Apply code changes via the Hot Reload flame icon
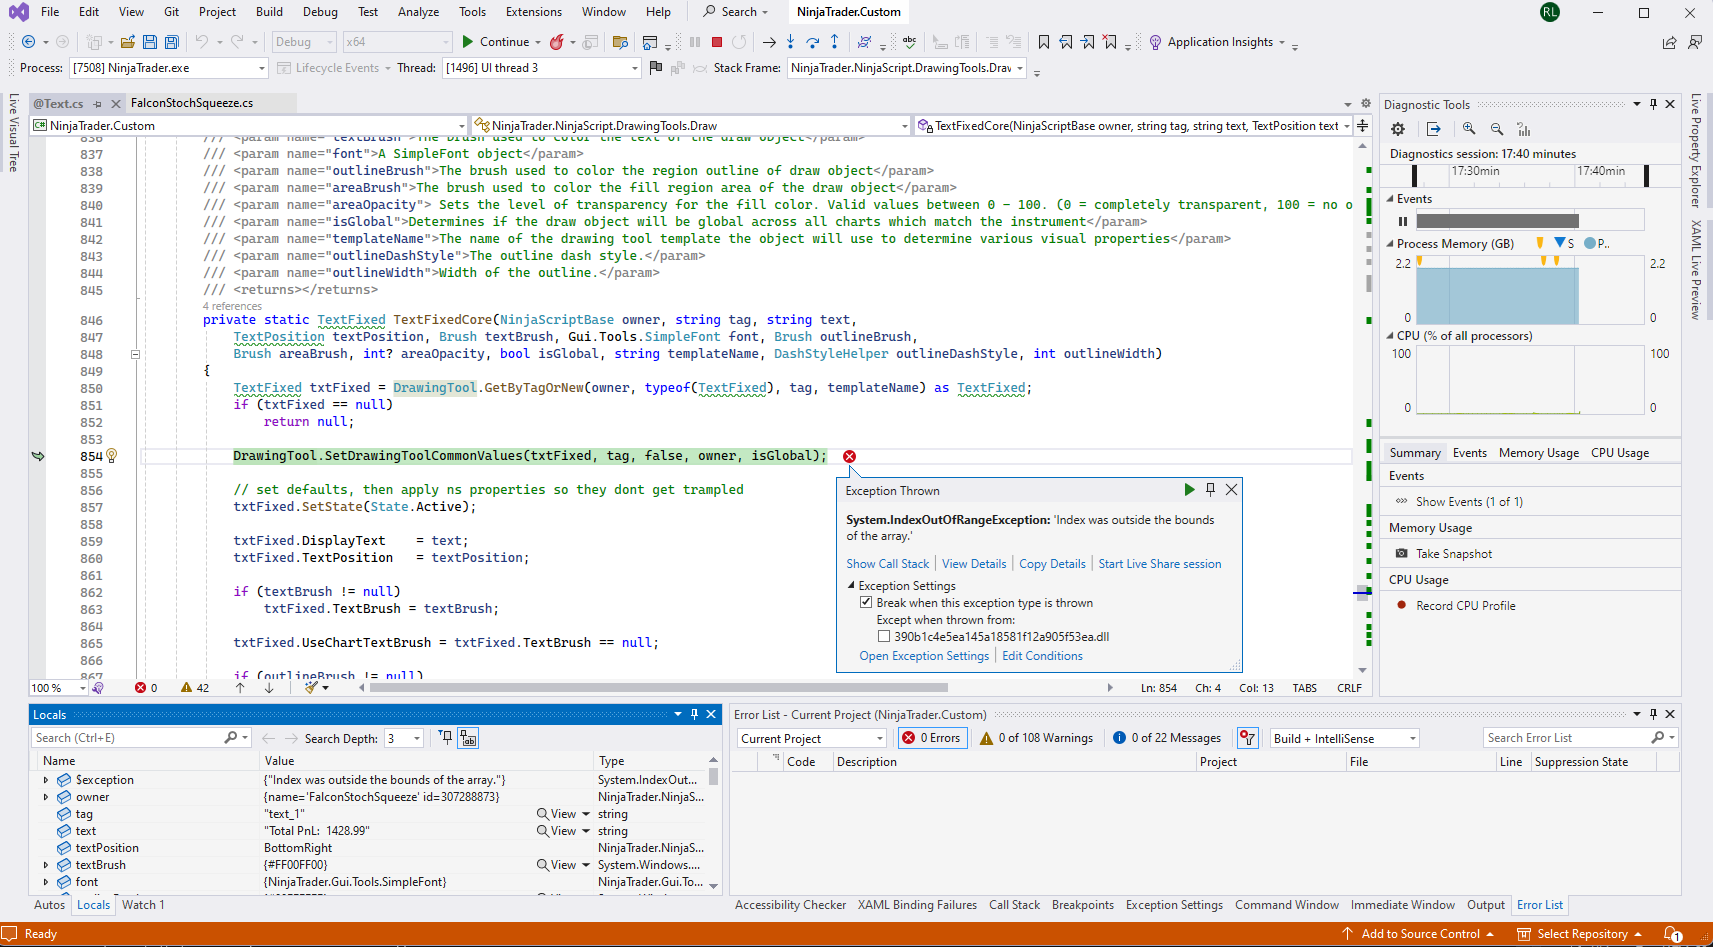 557,42
